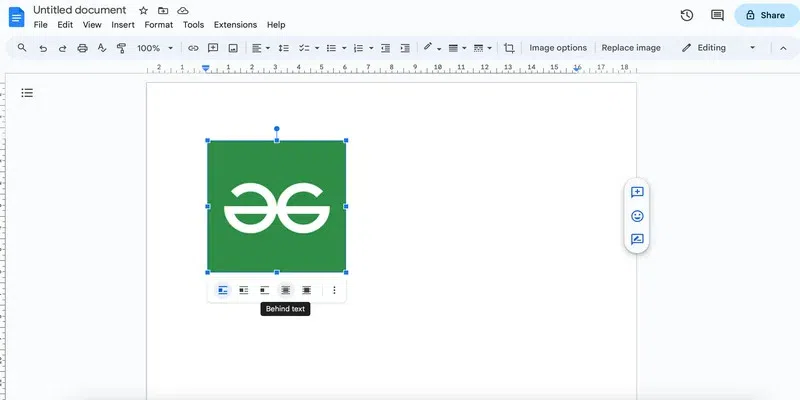Click the Undo arrow

coord(43,48)
